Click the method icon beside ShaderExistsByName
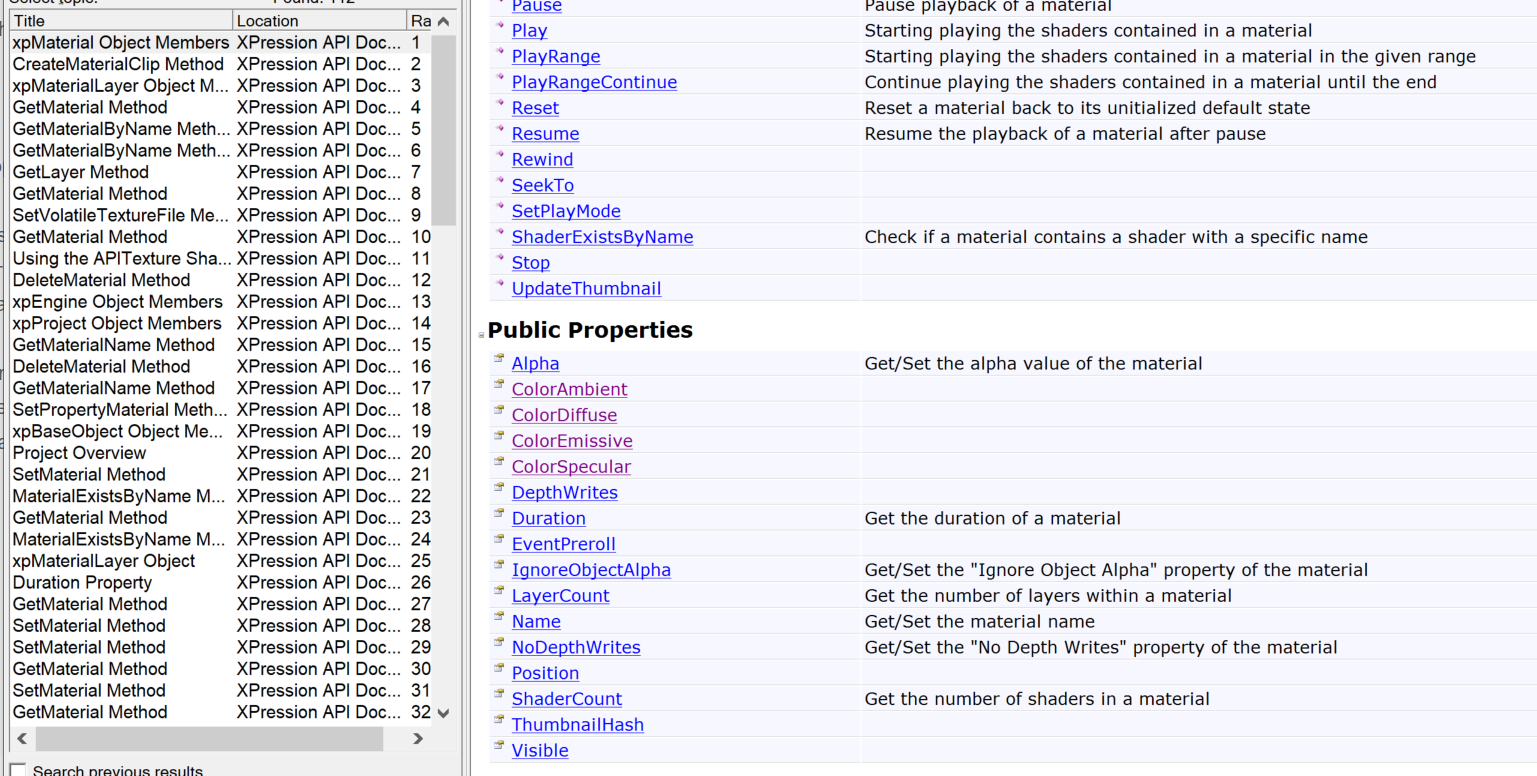Screen dimensions: 1537x776 pyautogui.click(x=500, y=233)
